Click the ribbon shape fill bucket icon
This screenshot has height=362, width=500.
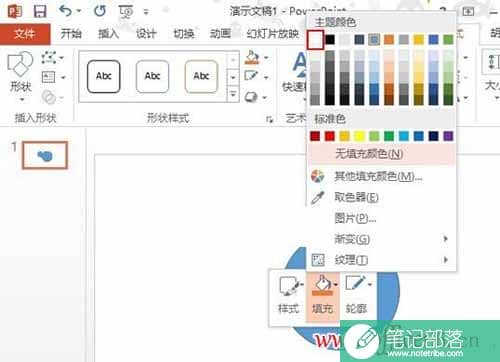(x=252, y=57)
